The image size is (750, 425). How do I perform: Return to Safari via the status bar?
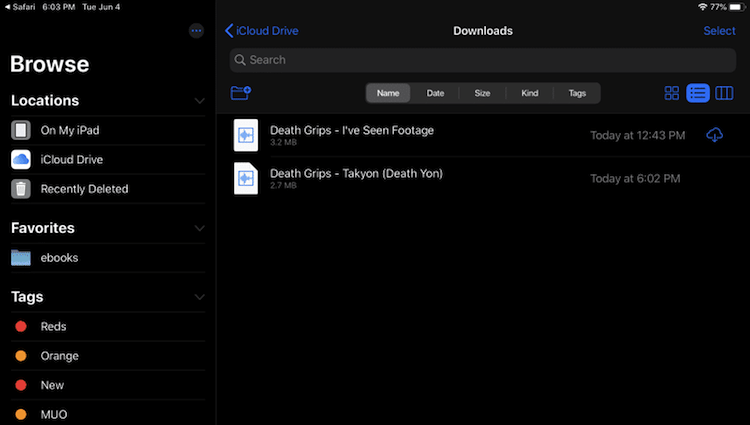point(20,7)
